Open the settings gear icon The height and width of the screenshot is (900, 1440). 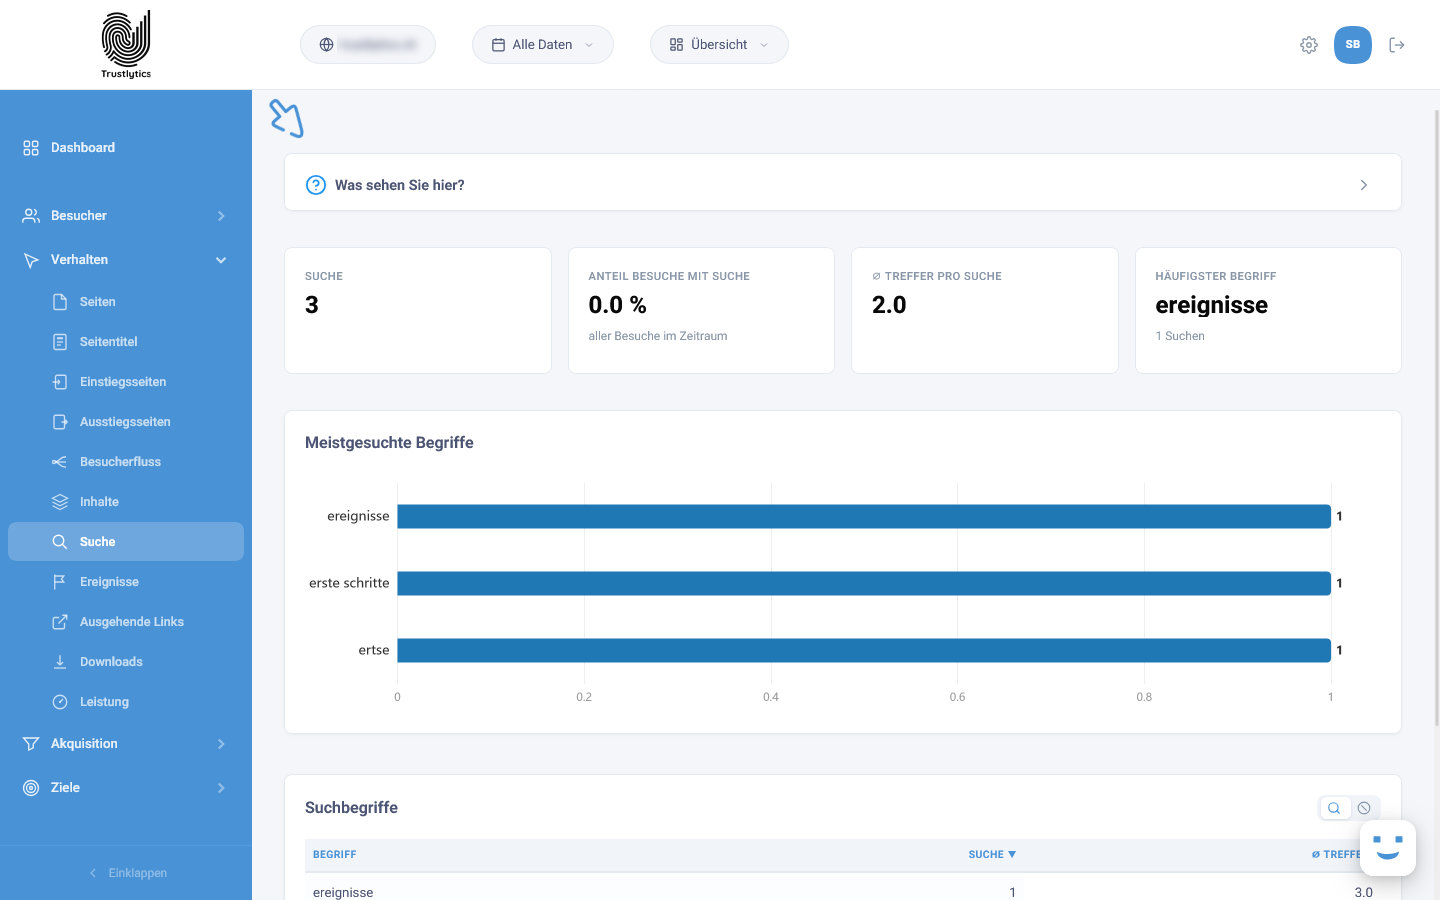coord(1309,45)
